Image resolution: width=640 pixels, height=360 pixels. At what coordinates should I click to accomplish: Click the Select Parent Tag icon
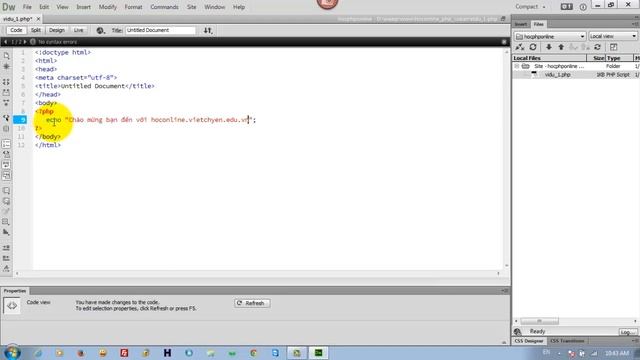[x=6, y=118]
